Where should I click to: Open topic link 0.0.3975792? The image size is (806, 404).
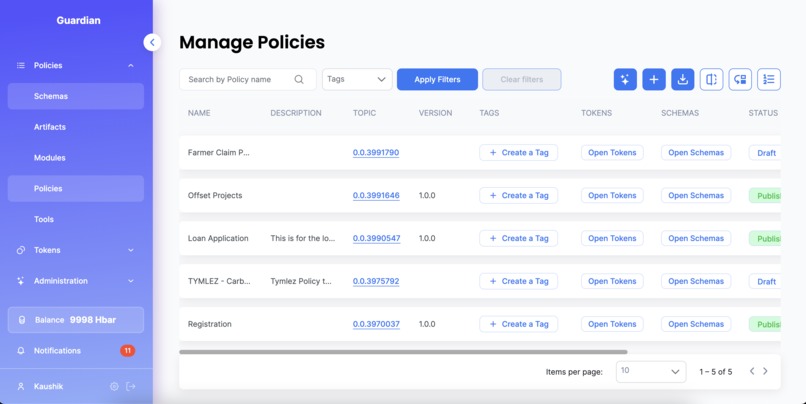coord(376,281)
